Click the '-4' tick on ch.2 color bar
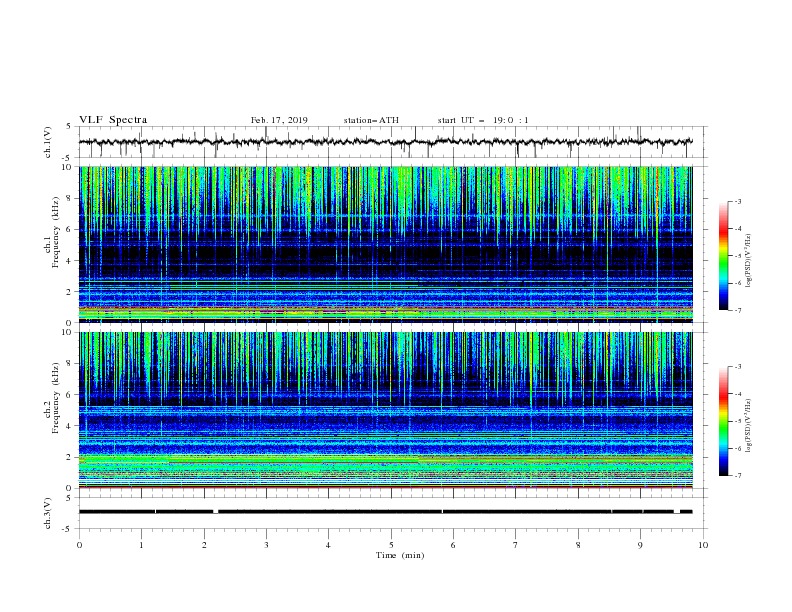Viewport: 792px width, 612px height. click(x=737, y=394)
